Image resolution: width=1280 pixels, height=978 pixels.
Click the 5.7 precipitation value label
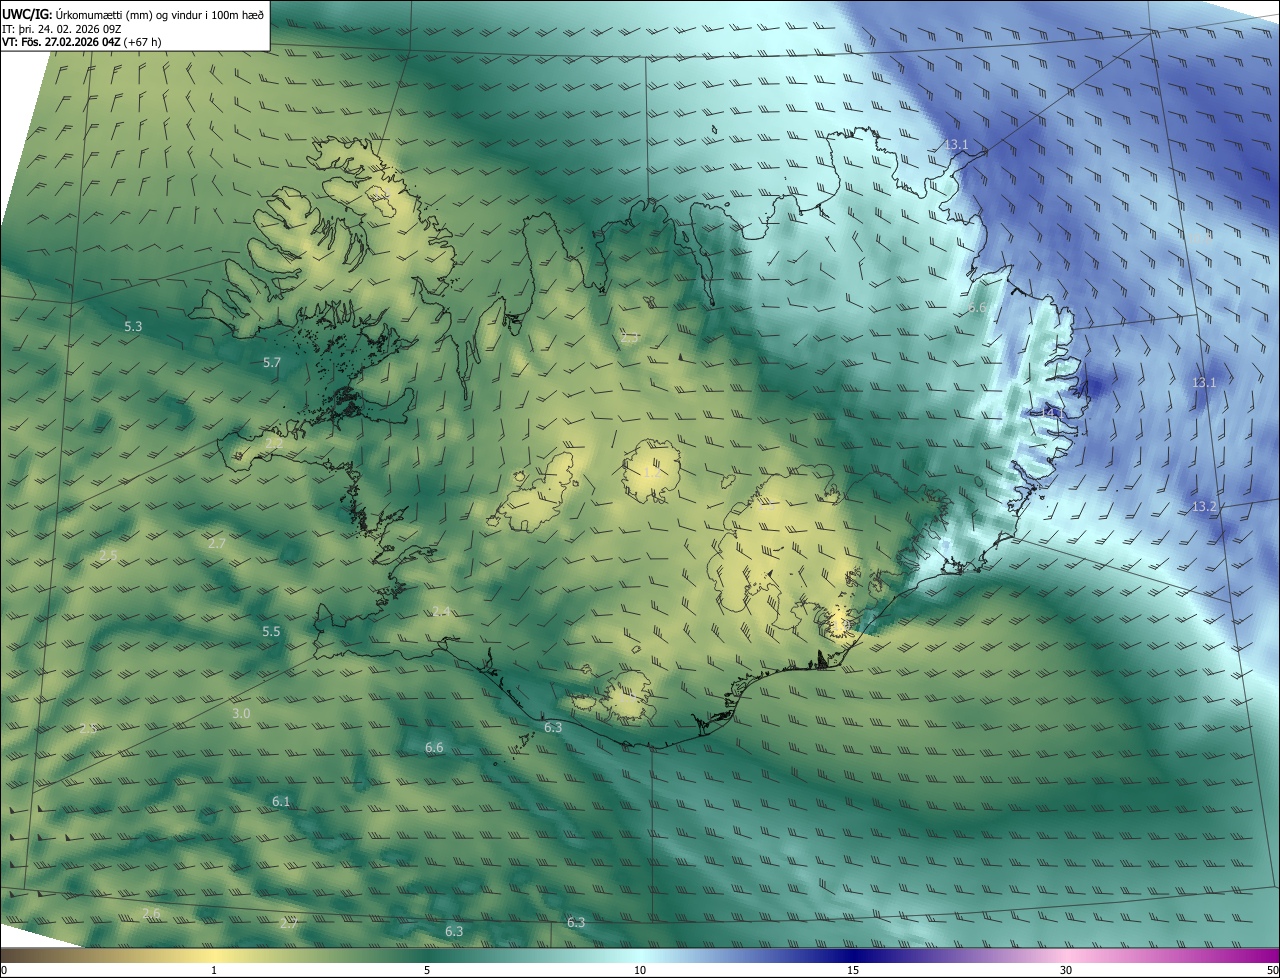[x=272, y=363]
